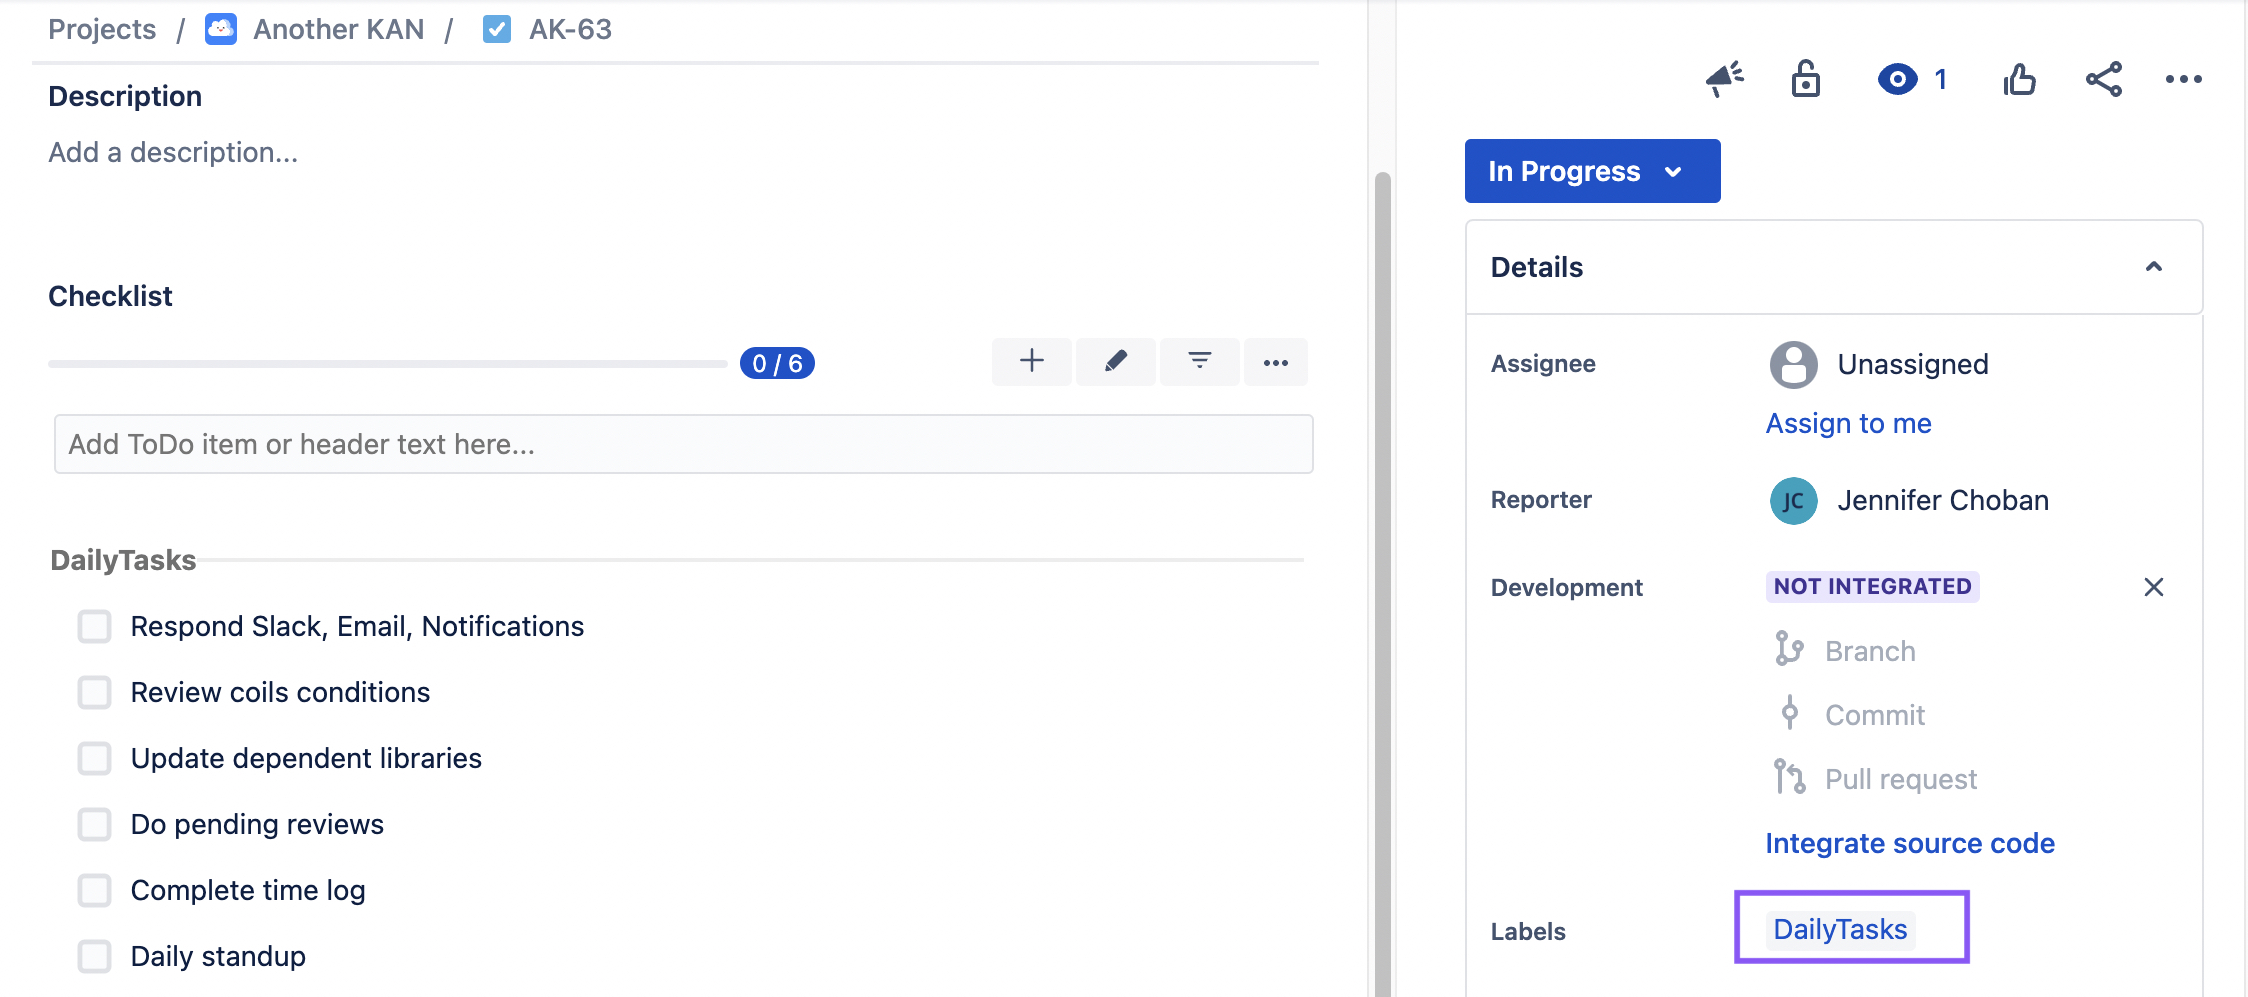Open the checklist more options menu
Viewport: 2248px width, 997px height.
pos(1276,362)
